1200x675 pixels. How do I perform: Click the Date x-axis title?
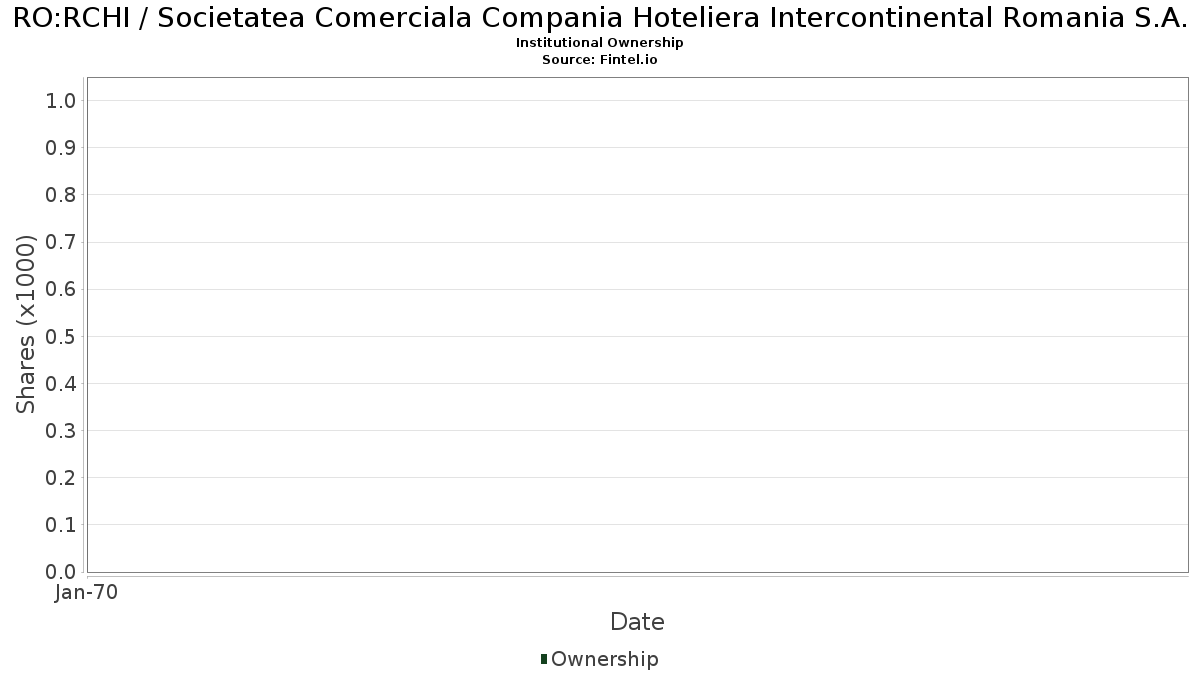point(637,622)
